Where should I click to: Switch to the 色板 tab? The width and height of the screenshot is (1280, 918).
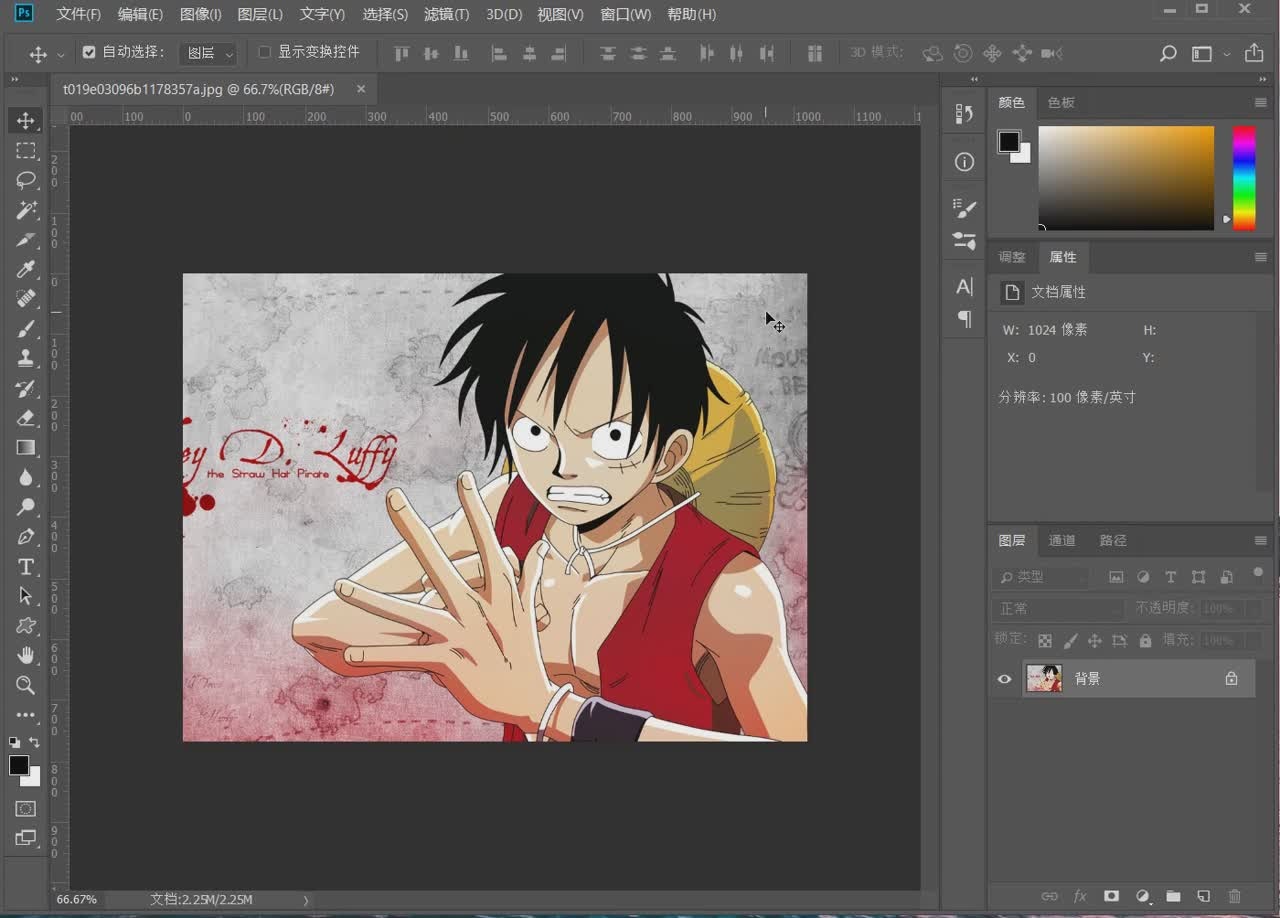[1061, 103]
